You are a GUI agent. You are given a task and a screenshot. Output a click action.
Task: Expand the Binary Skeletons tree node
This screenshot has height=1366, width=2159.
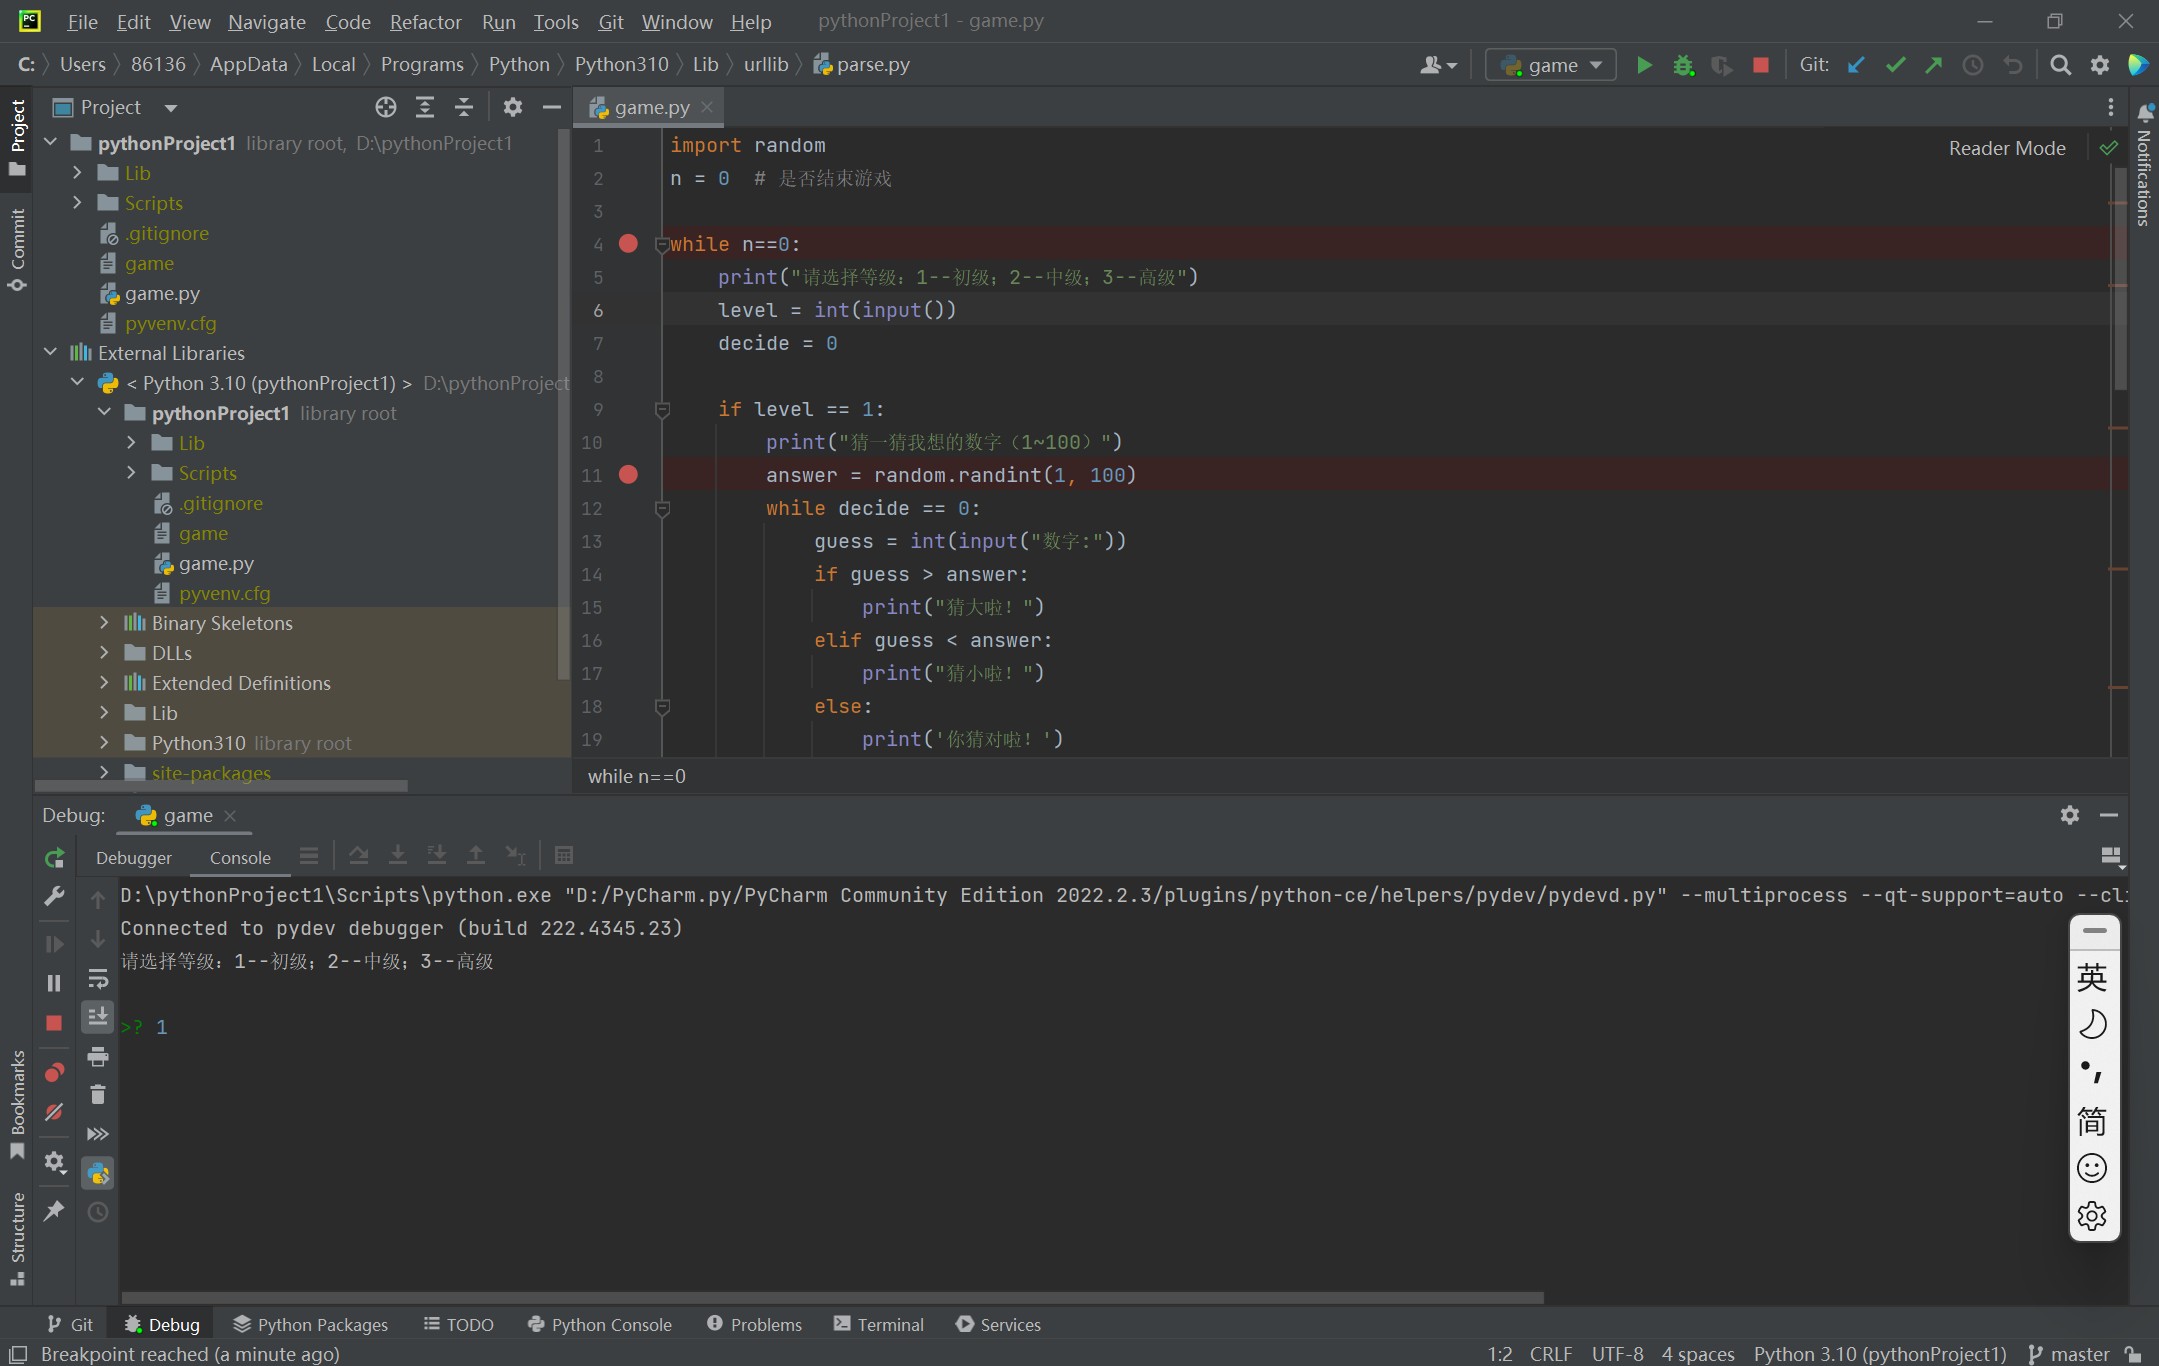[x=104, y=623]
